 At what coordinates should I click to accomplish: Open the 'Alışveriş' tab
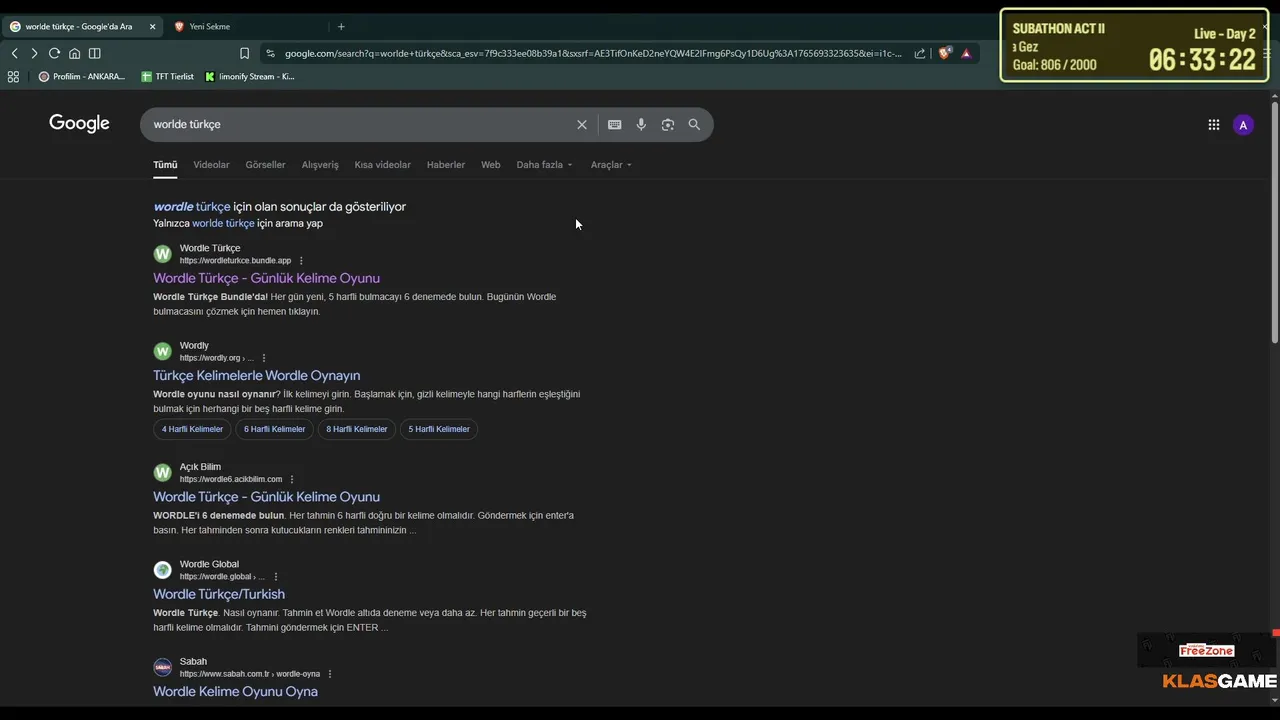pyautogui.click(x=320, y=164)
